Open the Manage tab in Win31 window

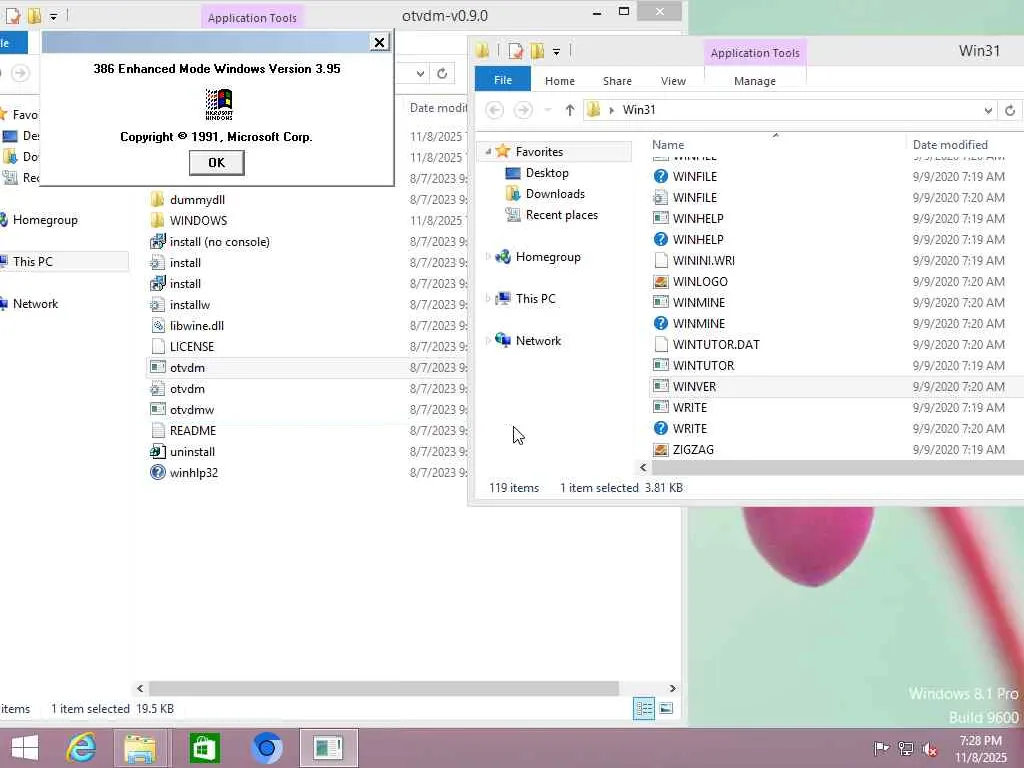(x=755, y=81)
